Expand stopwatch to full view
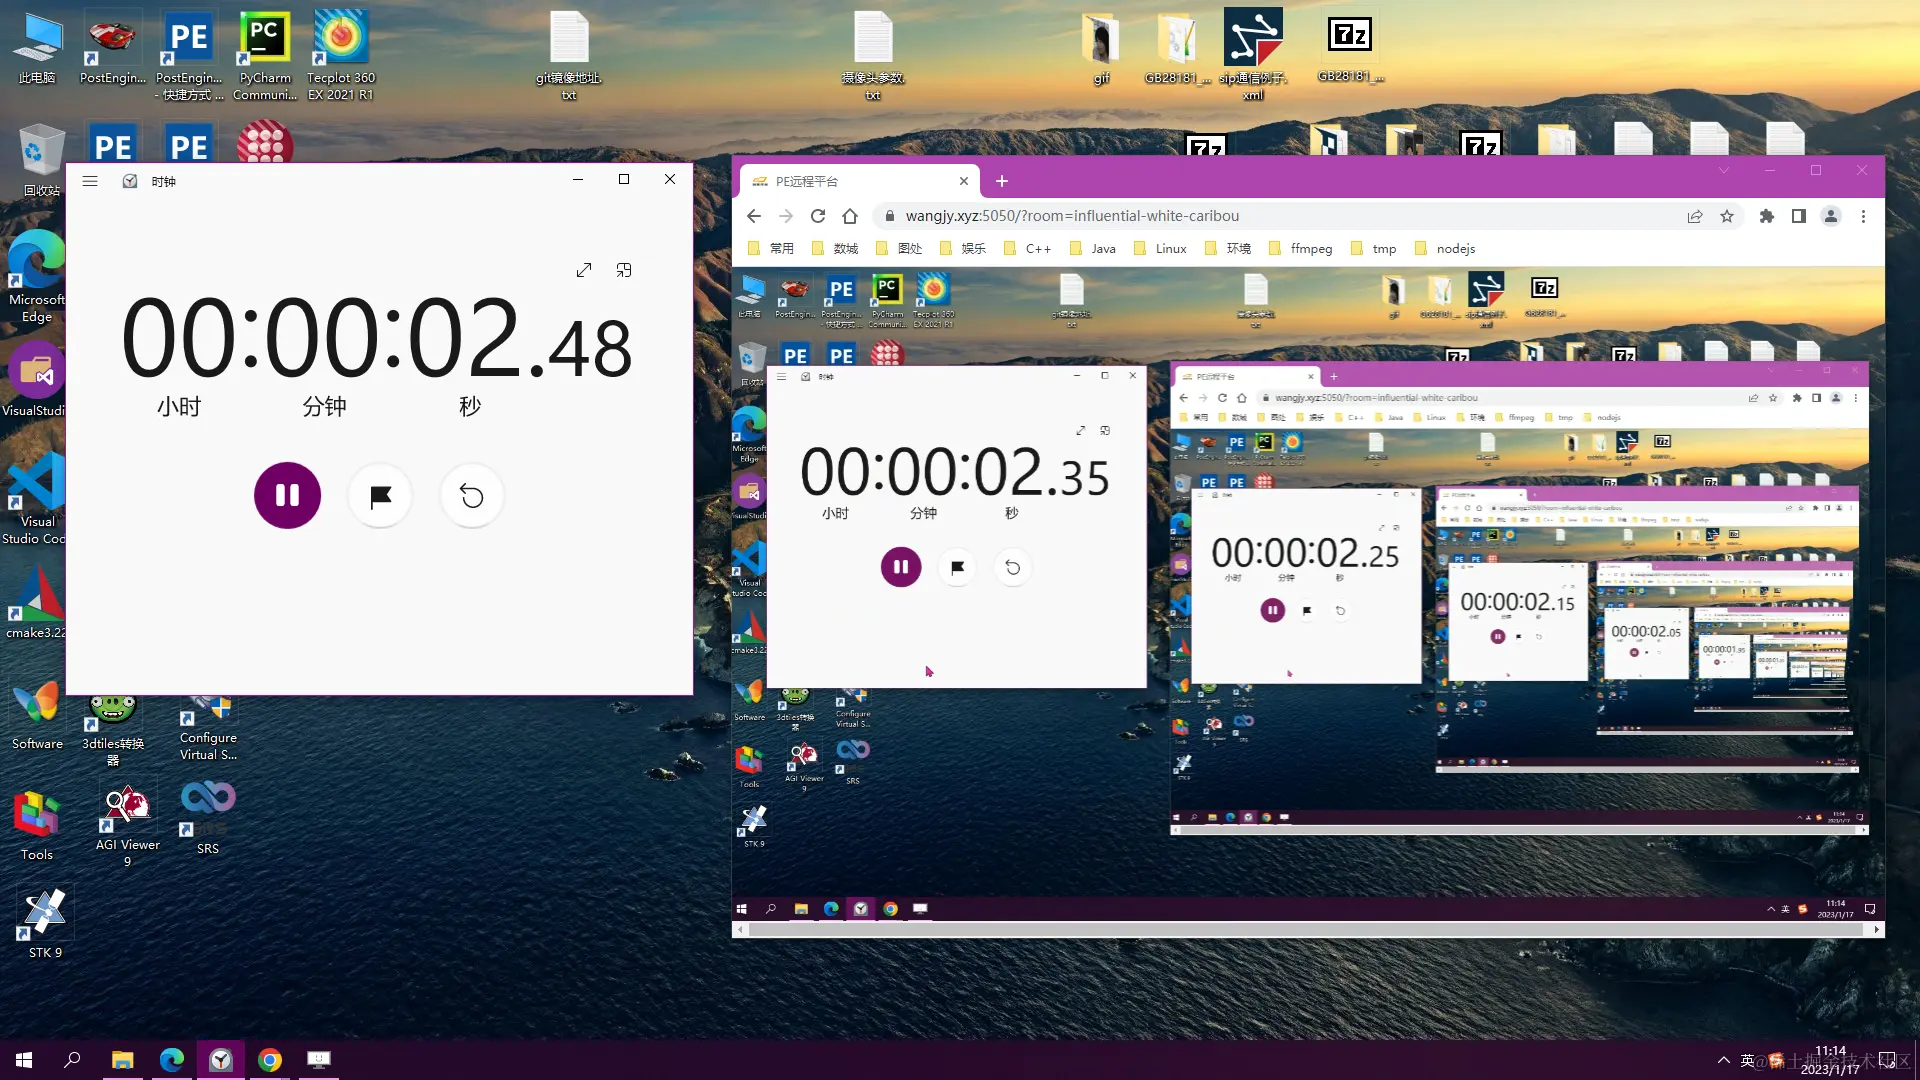1920x1080 pixels. (x=584, y=270)
